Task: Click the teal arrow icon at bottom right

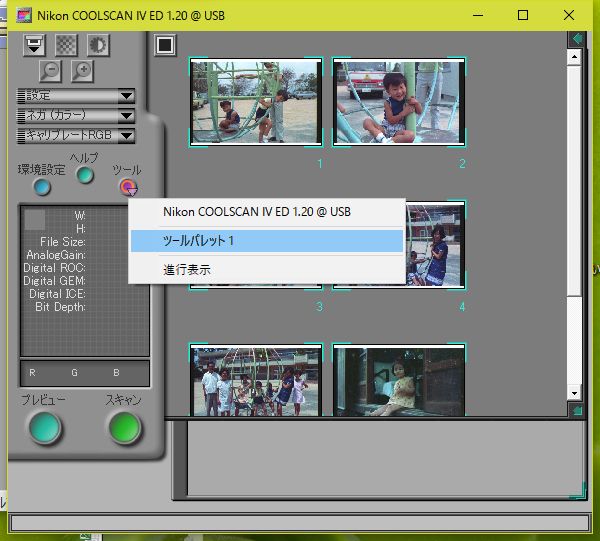Action: pyautogui.click(x=576, y=411)
